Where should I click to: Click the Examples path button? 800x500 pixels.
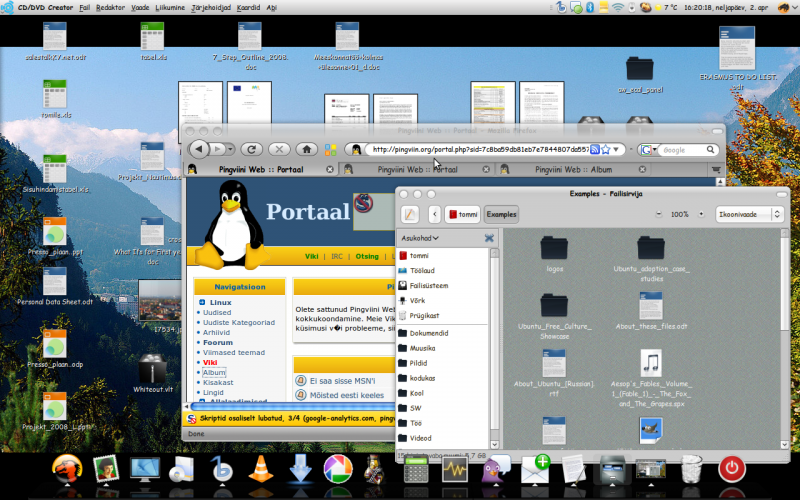tap(501, 214)
